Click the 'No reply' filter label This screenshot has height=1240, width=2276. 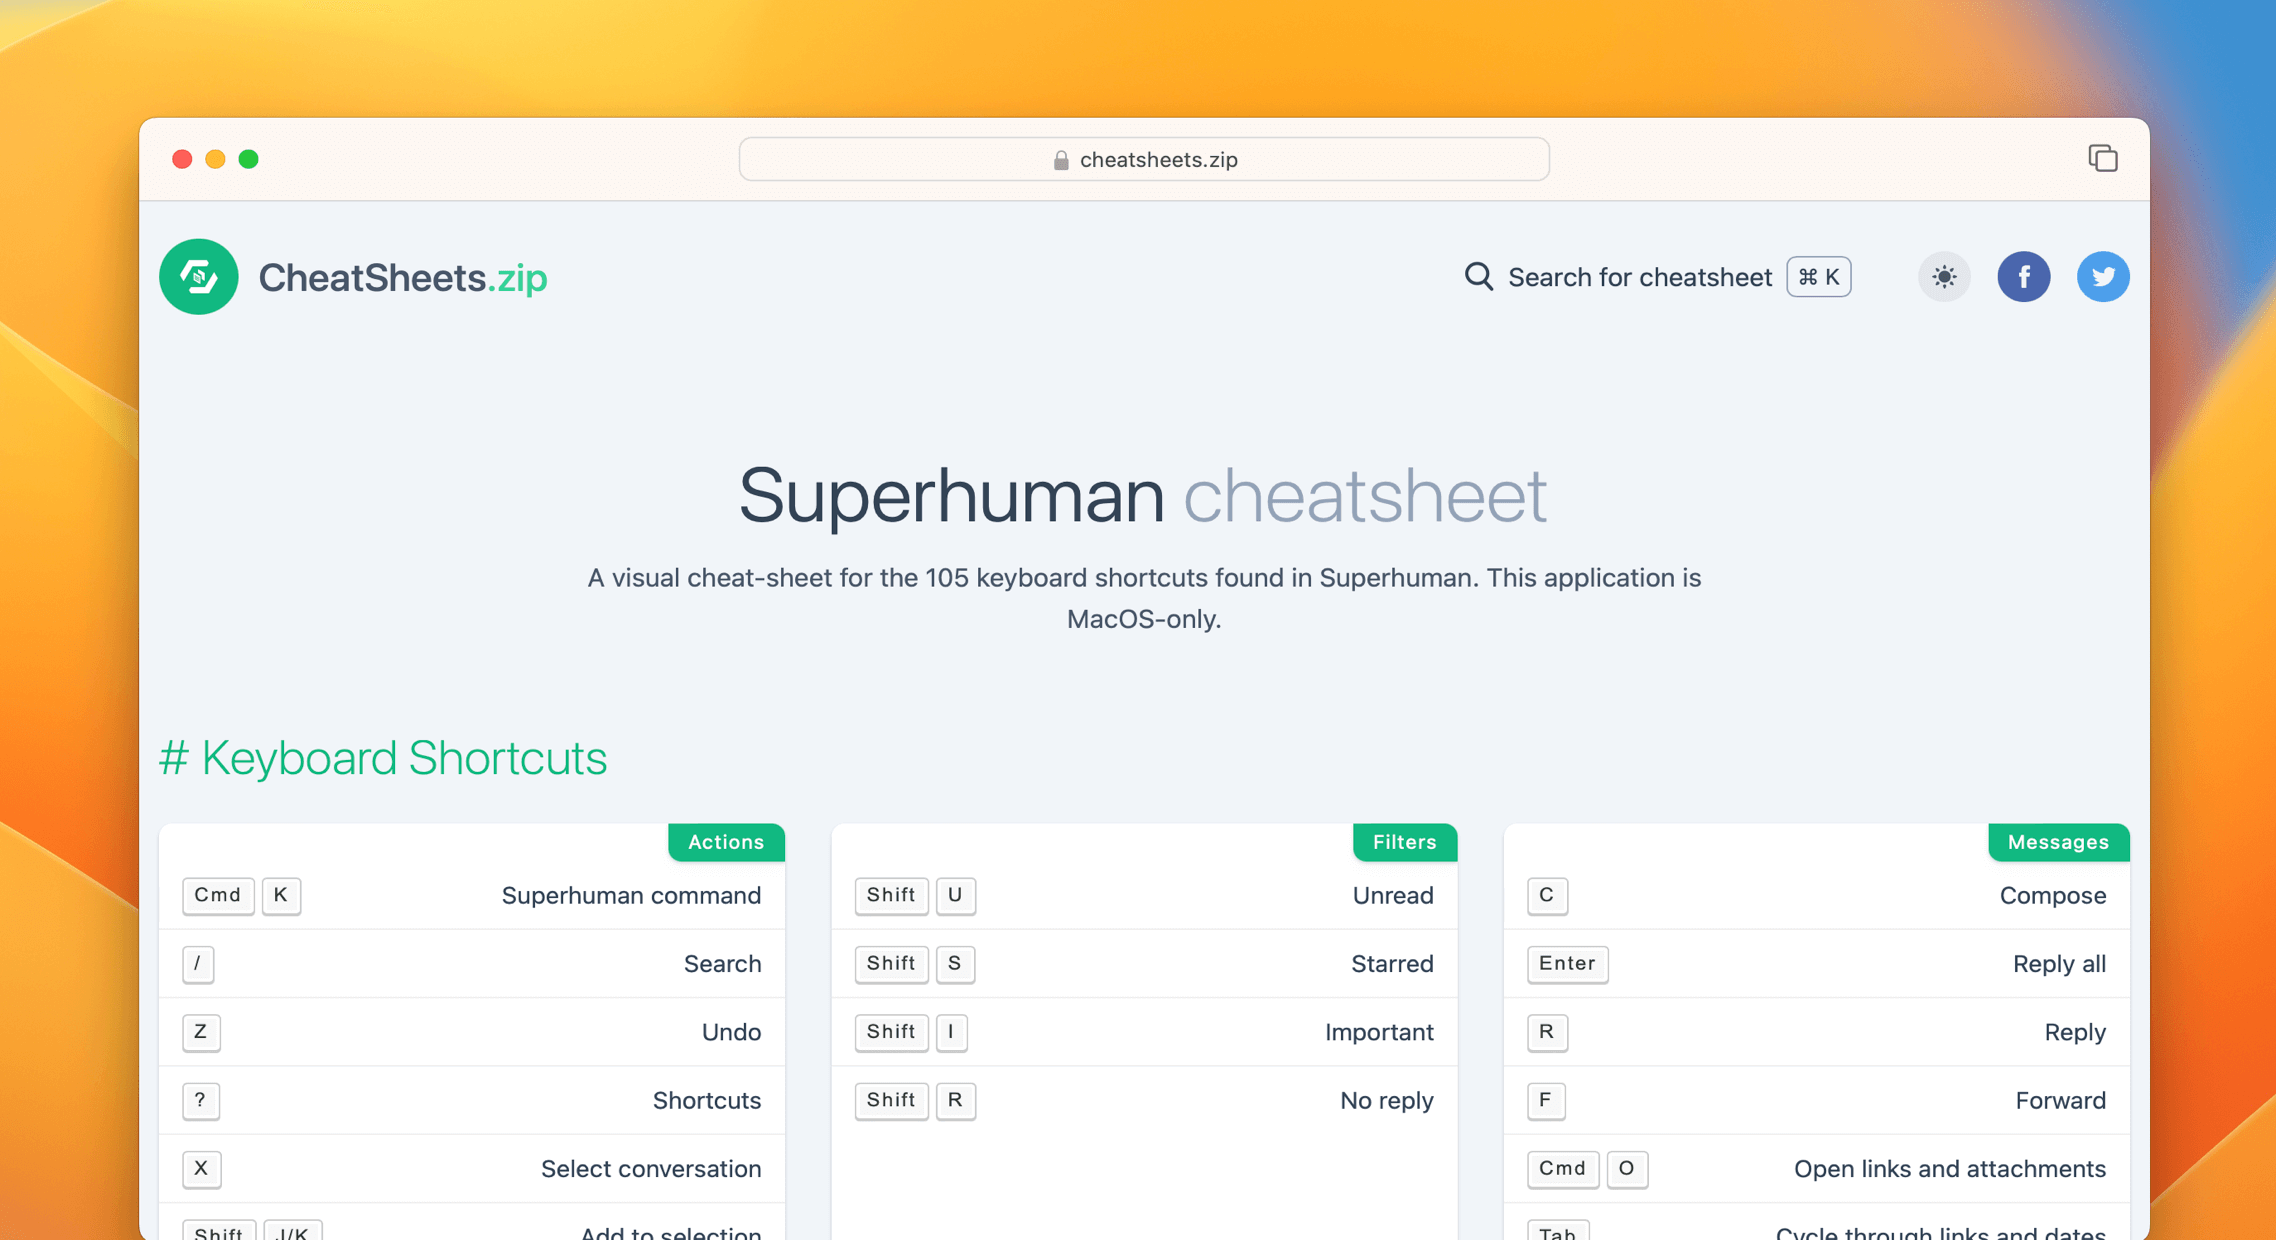click(x=1386, y=1100)
